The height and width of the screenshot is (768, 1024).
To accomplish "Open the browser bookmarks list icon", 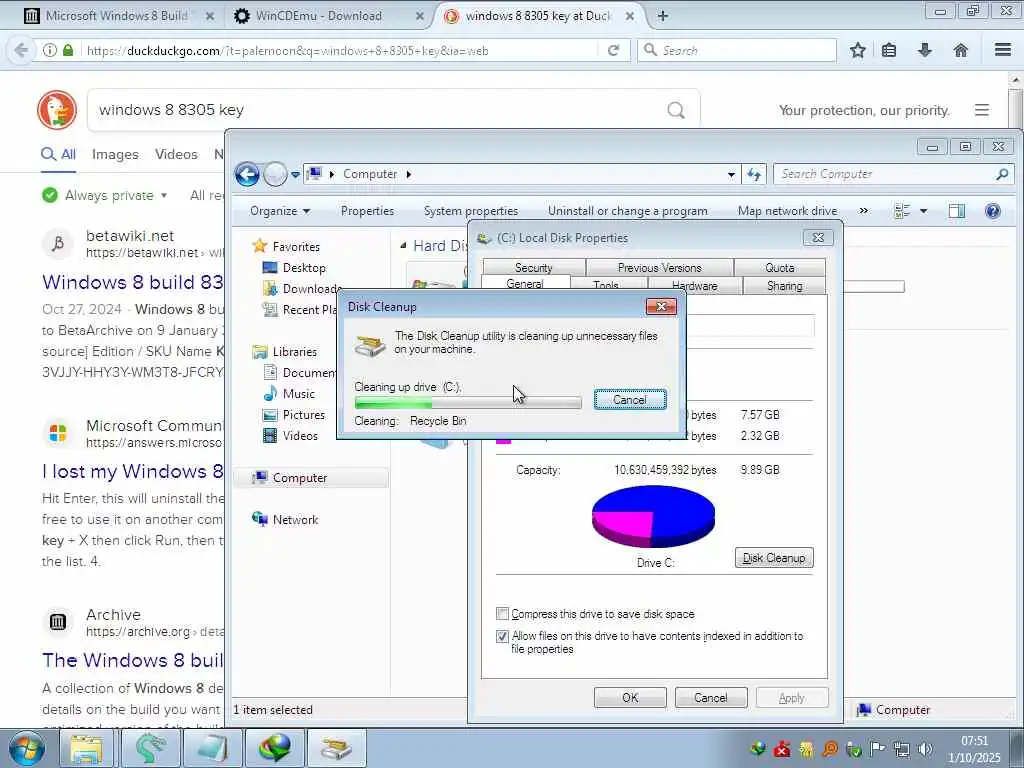I will (x=889, y=50).
